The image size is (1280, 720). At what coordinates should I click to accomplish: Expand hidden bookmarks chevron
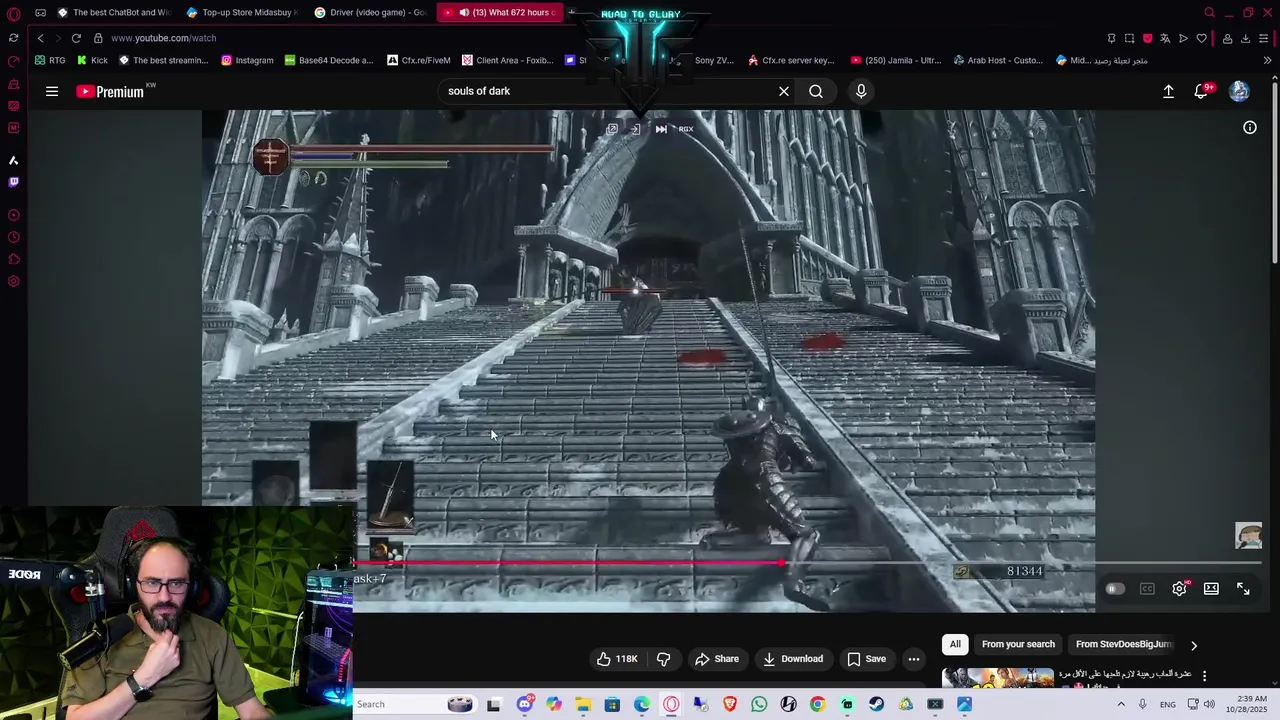click(x=1267, y=60)
